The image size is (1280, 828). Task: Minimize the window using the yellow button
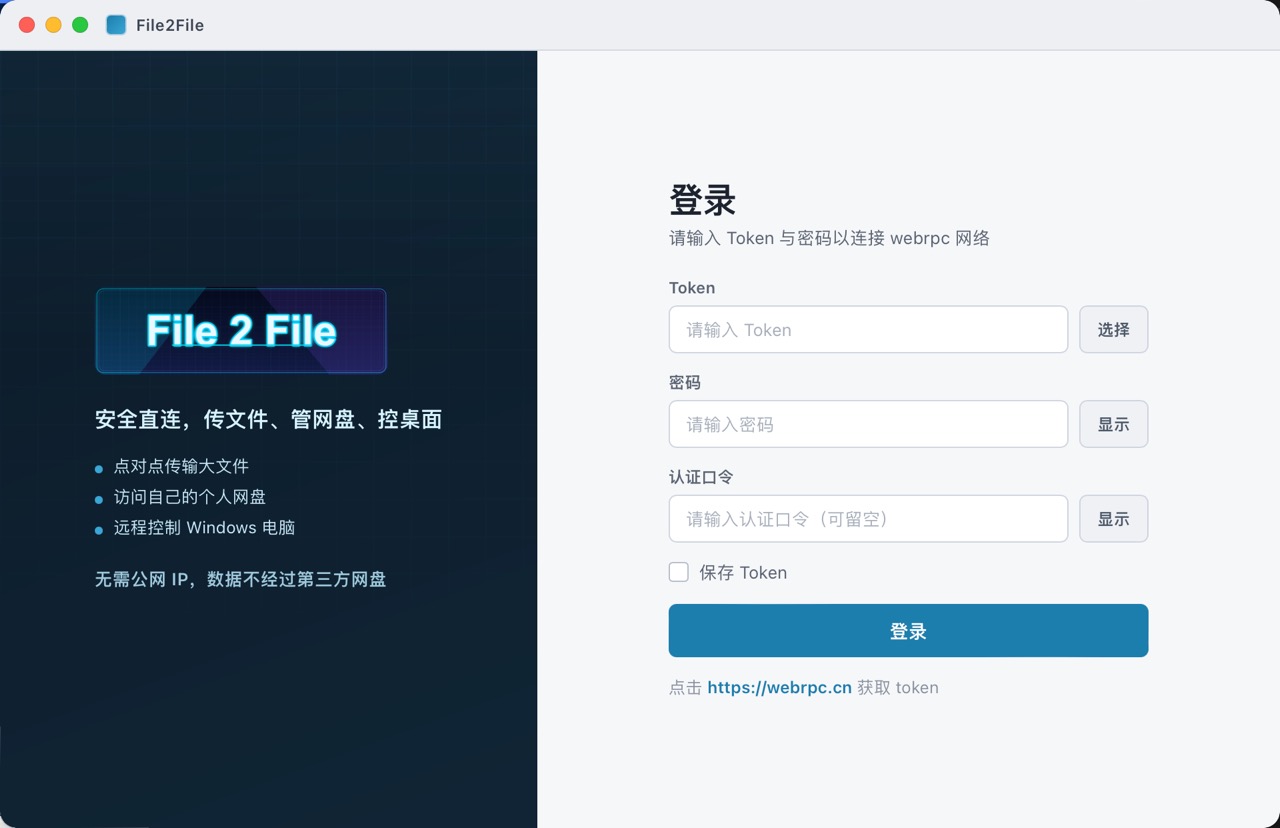(54, 25)
